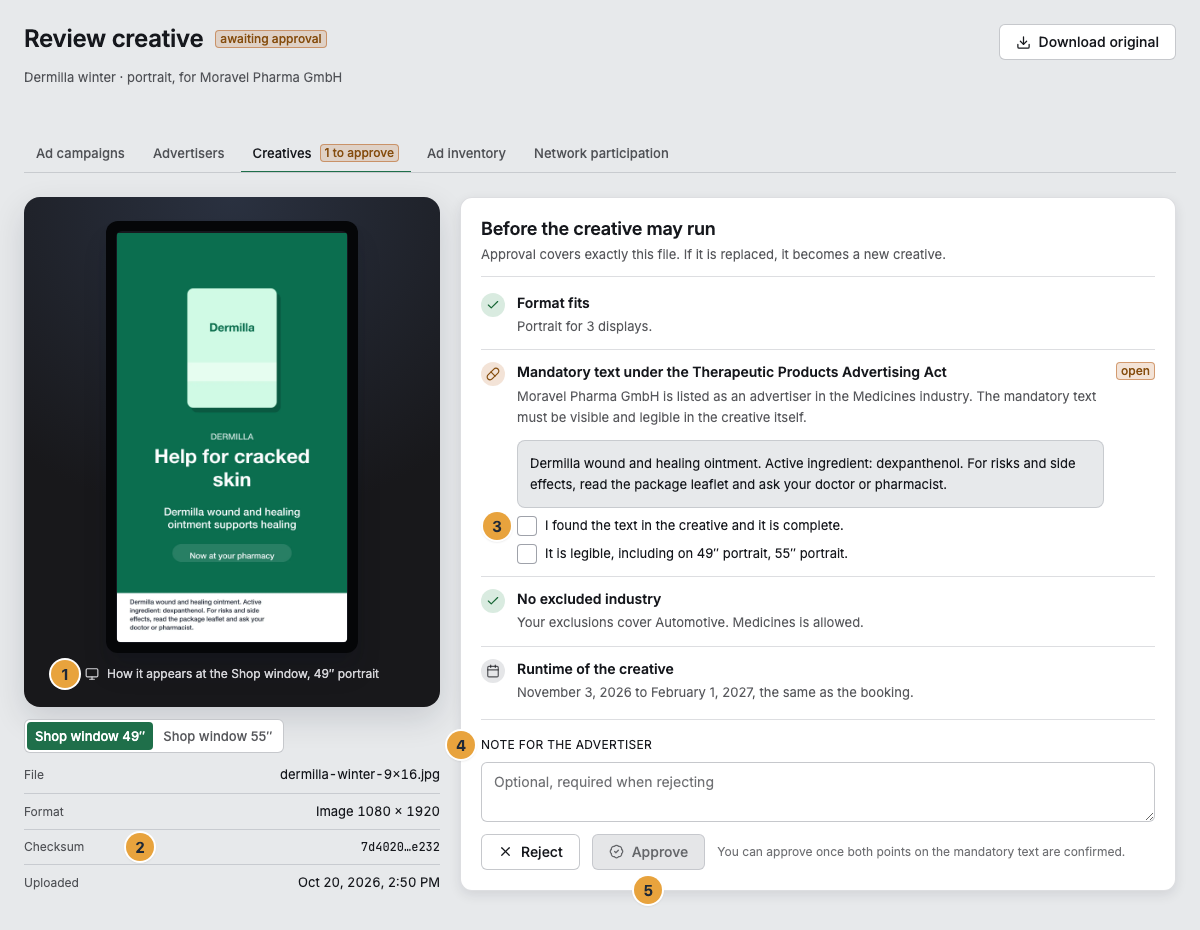The width and height of the screenshot is (1200, 930).
Task: Click 'How it appears at the Shop window' caption
Action: pos(243,674)
